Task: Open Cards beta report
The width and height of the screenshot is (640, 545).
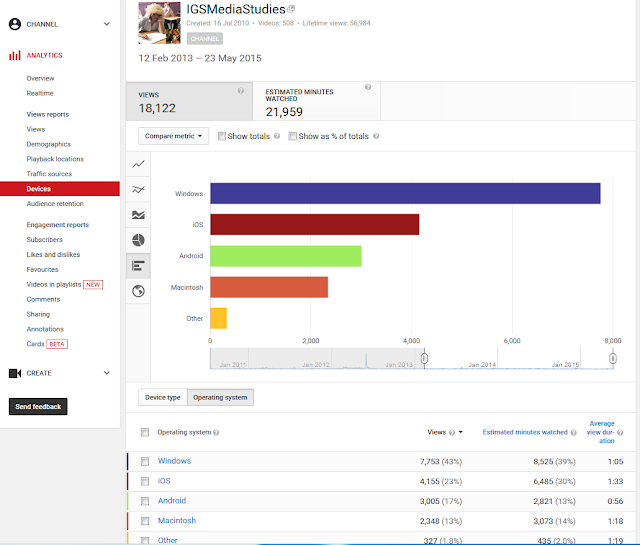Action: [x=36, y=344]
